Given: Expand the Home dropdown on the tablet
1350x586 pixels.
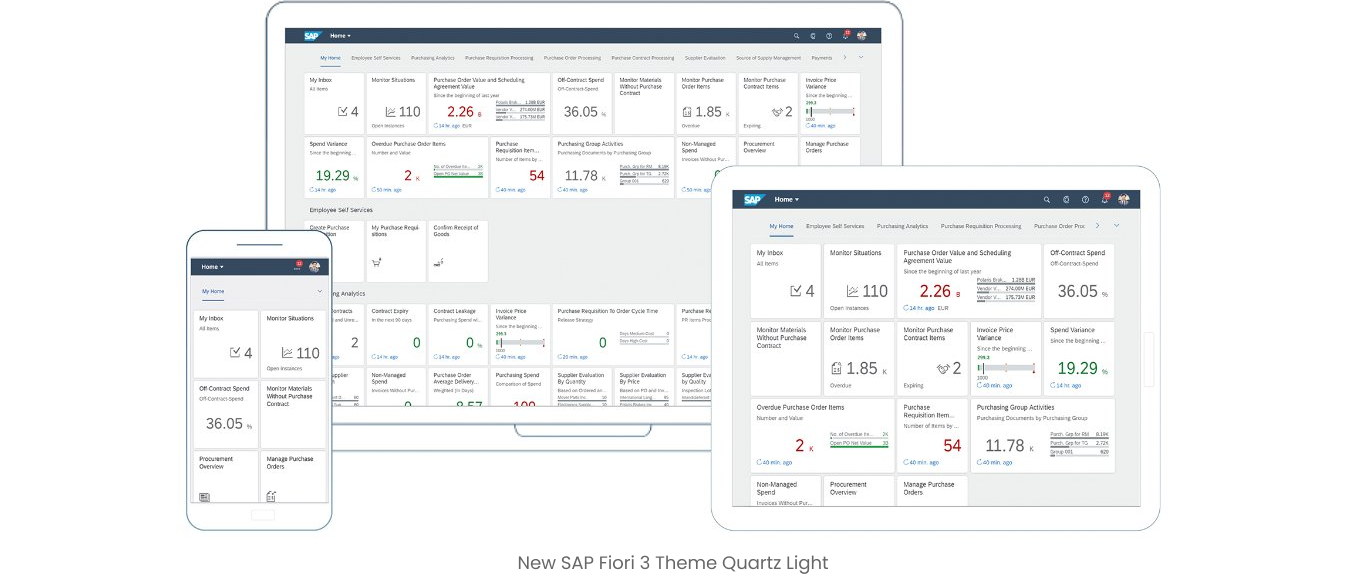Looking at the screenshot, I should [x=787, y=200].
